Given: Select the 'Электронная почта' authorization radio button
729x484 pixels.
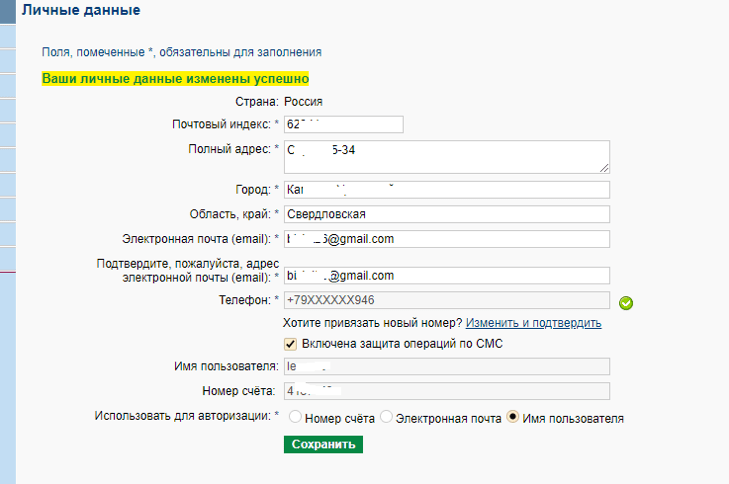Looking at the screenshot, I should coord(386,417).
